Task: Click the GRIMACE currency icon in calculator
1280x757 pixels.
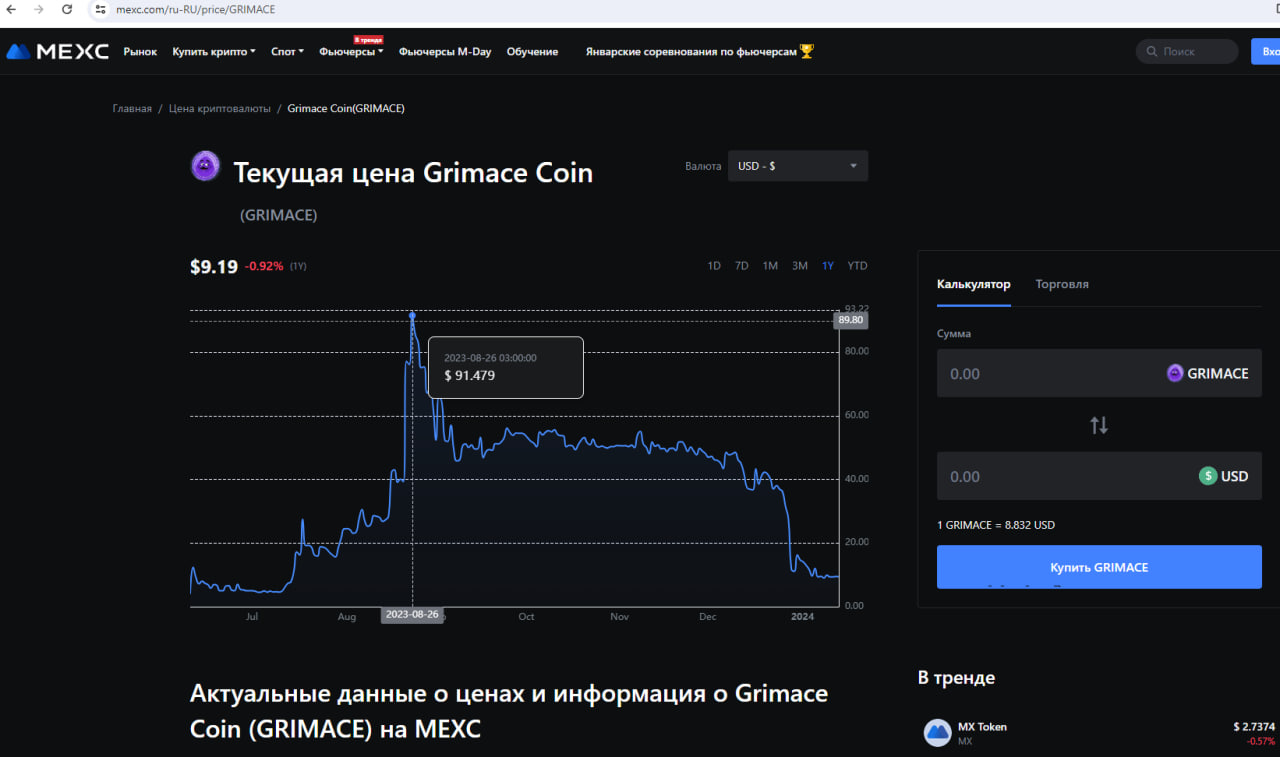Action: (1175, 373)
